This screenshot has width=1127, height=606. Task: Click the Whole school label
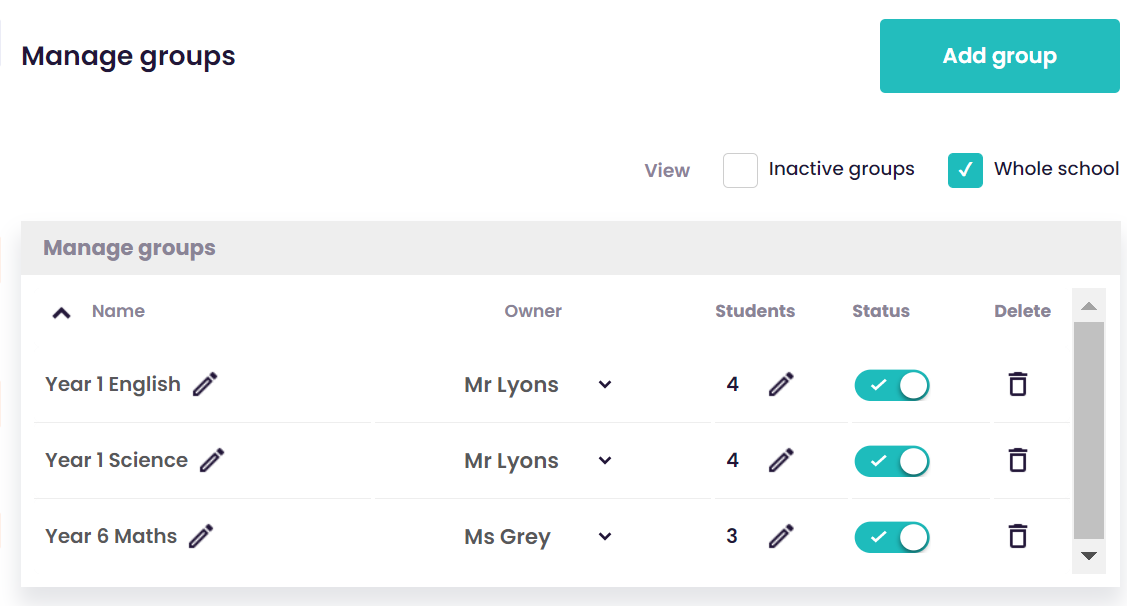(1057, 169)
